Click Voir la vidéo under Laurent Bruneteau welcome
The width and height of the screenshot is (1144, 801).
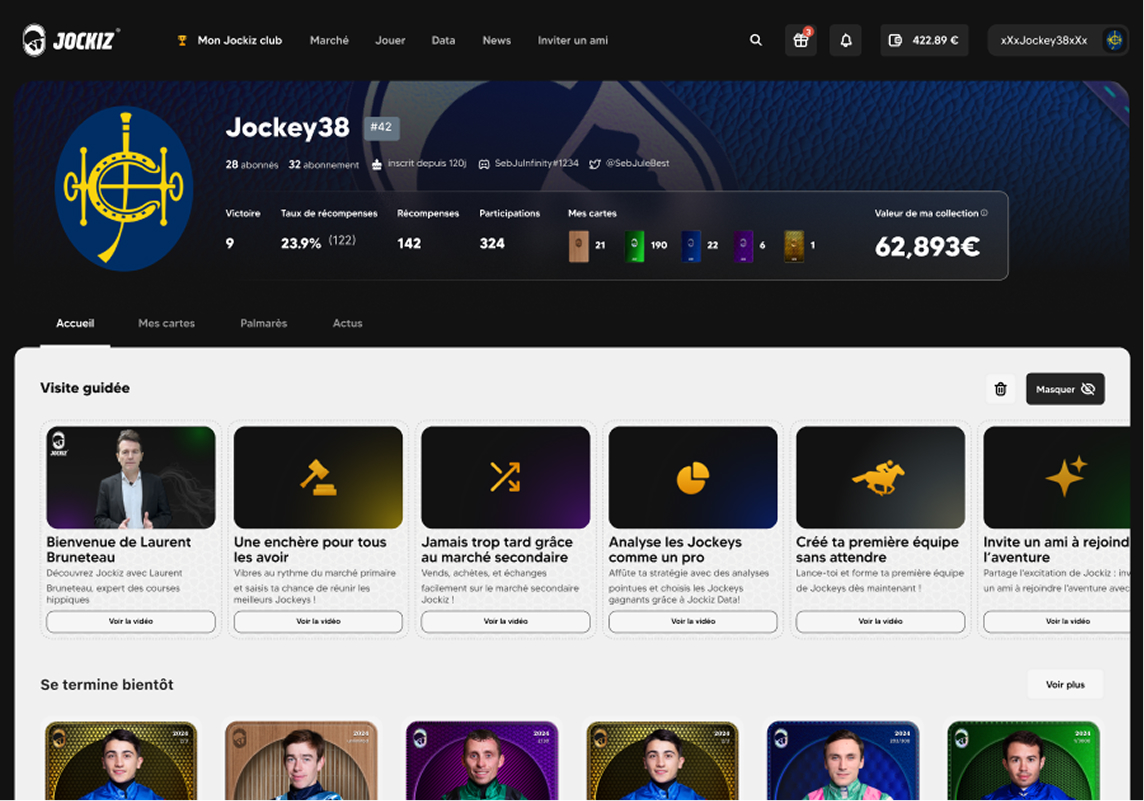point(130,621)
